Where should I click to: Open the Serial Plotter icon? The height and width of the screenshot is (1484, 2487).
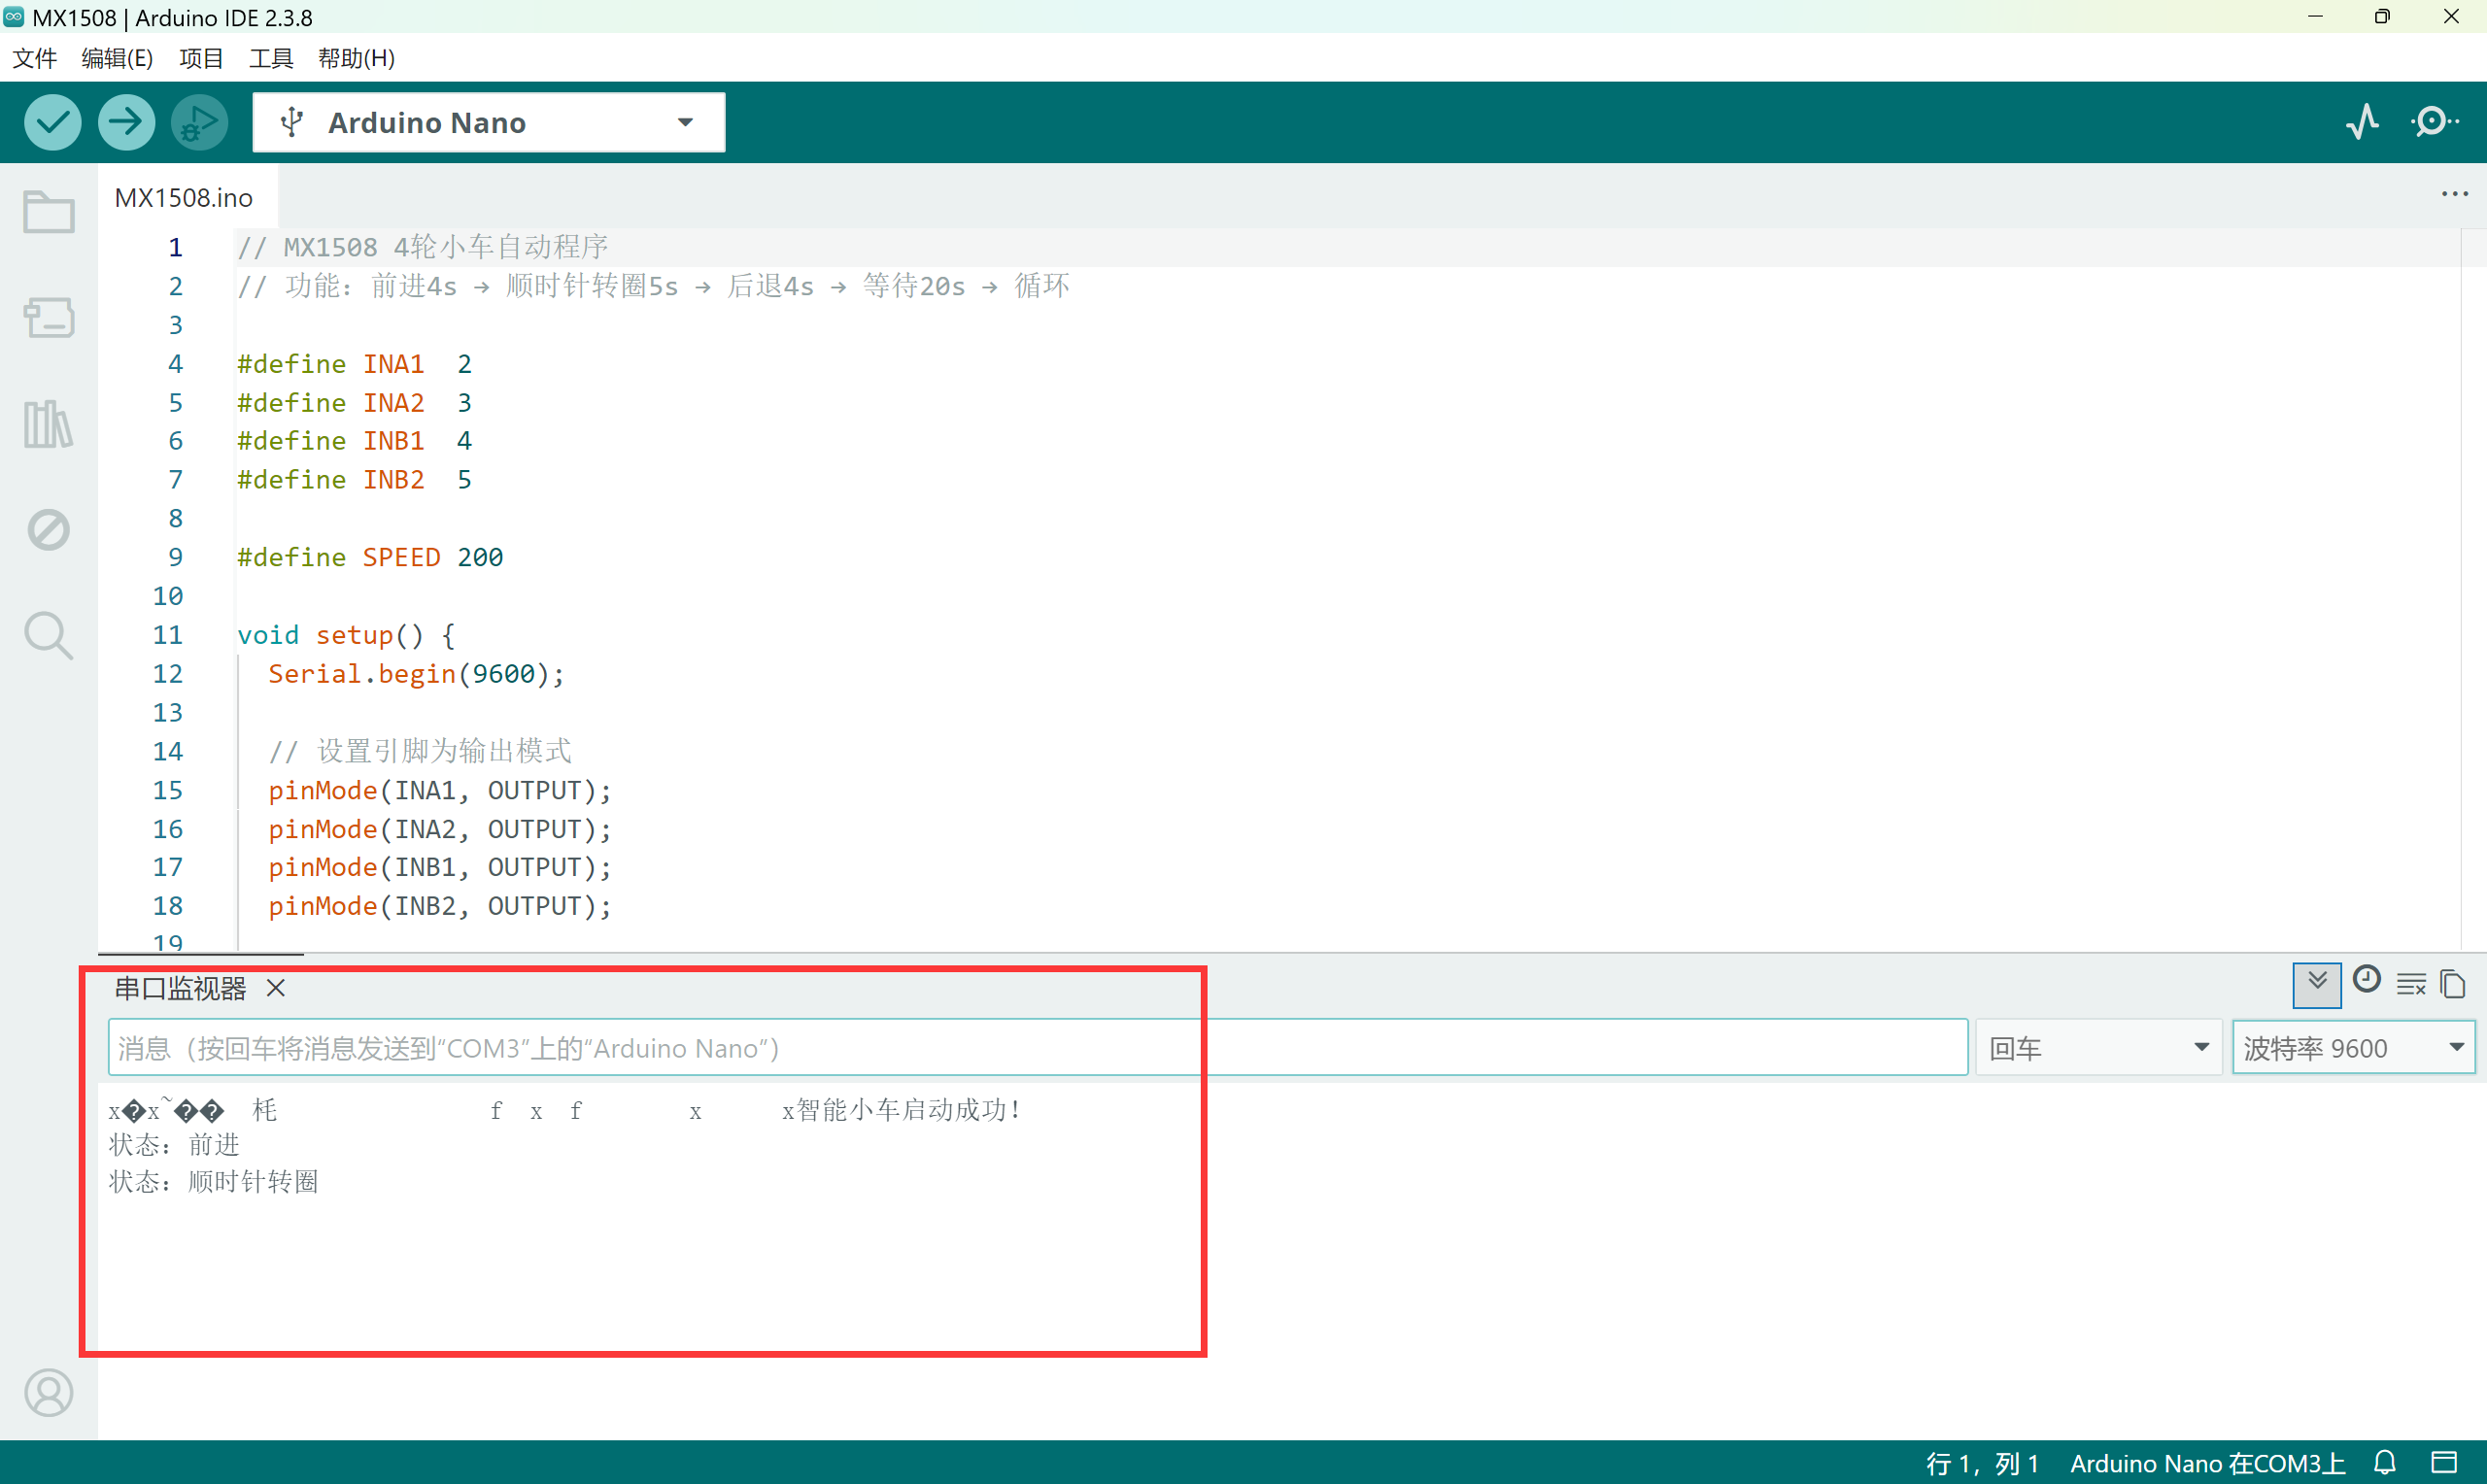click(2362, 122)
